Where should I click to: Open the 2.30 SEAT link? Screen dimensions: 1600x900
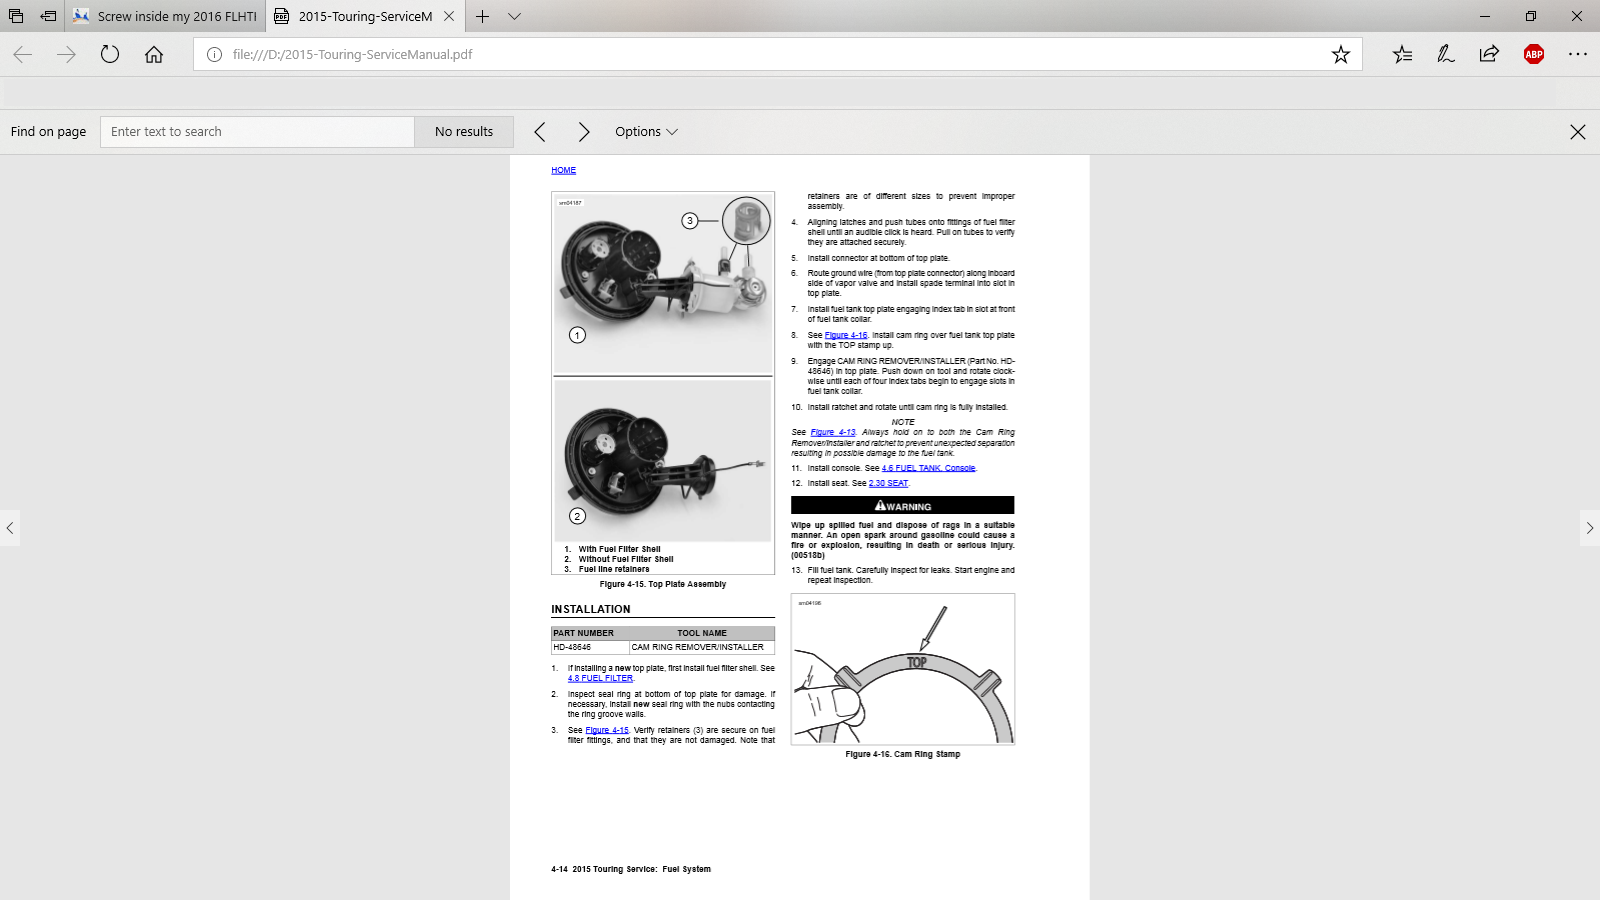888,483
